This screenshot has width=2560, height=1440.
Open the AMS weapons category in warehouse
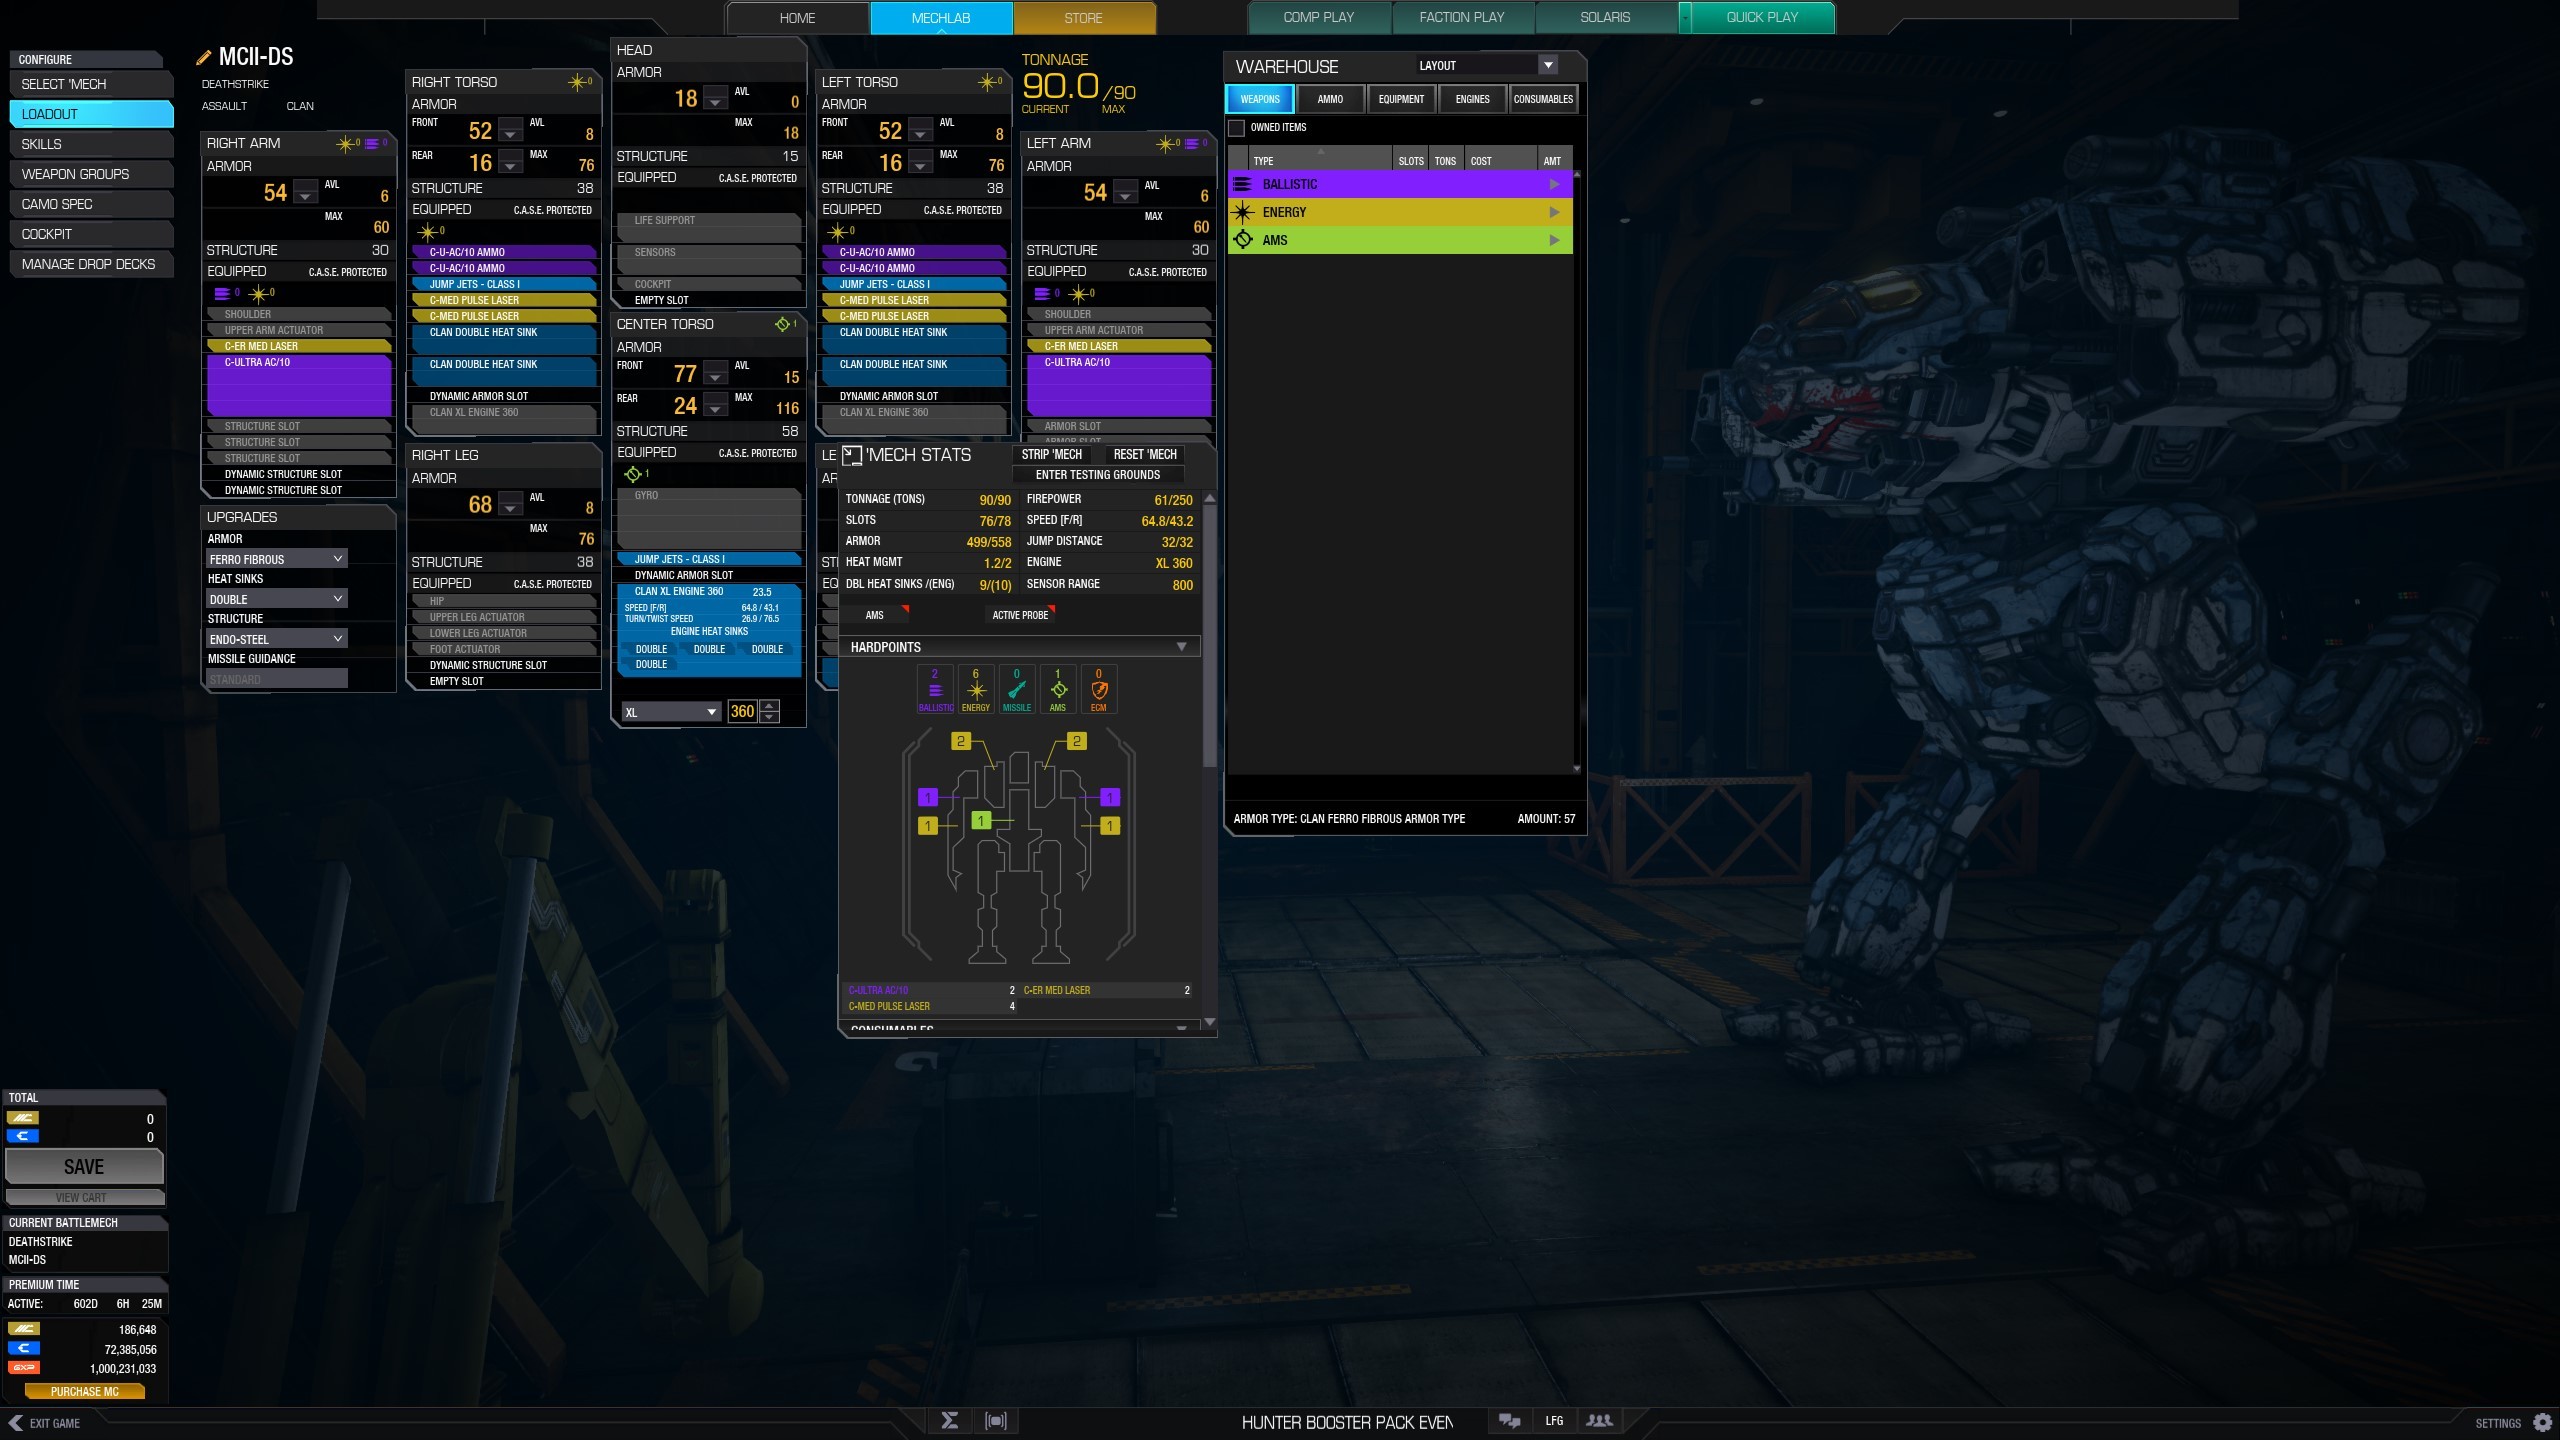[x=1398, y=240]
